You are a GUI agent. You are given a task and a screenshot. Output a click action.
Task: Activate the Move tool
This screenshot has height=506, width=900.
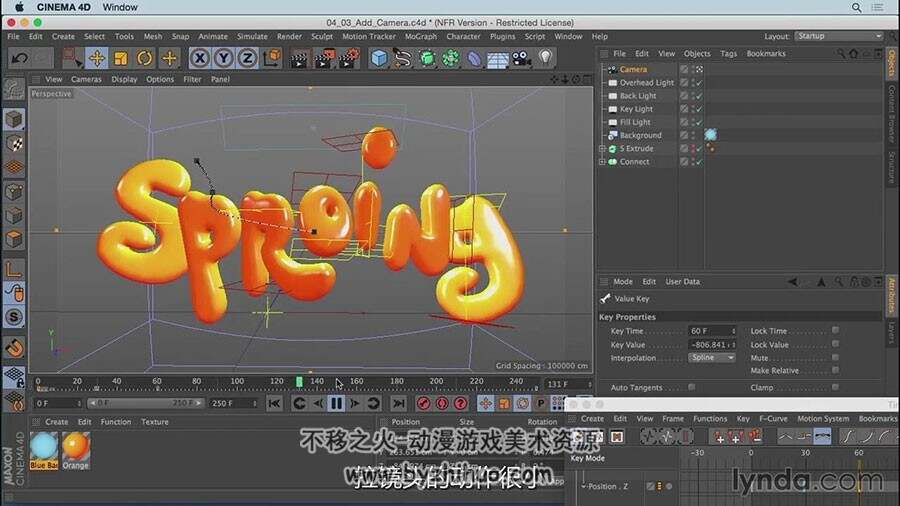(97, 58)
